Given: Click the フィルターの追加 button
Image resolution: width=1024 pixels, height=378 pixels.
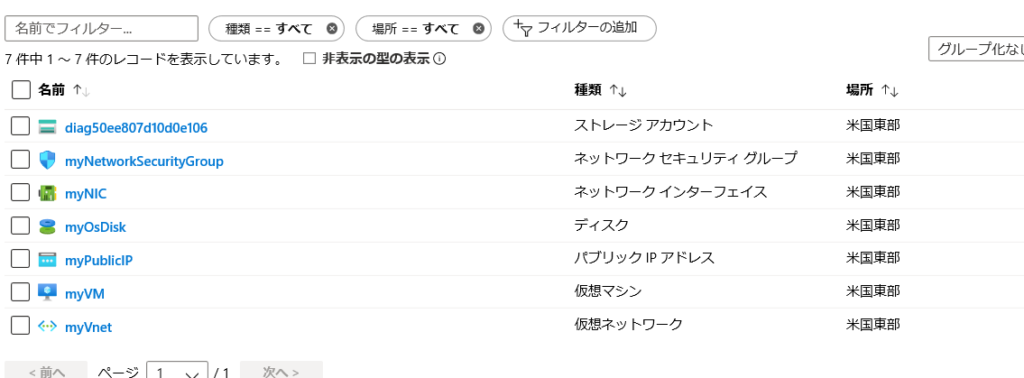Looking at the screenshot, I should pos(579,28).
